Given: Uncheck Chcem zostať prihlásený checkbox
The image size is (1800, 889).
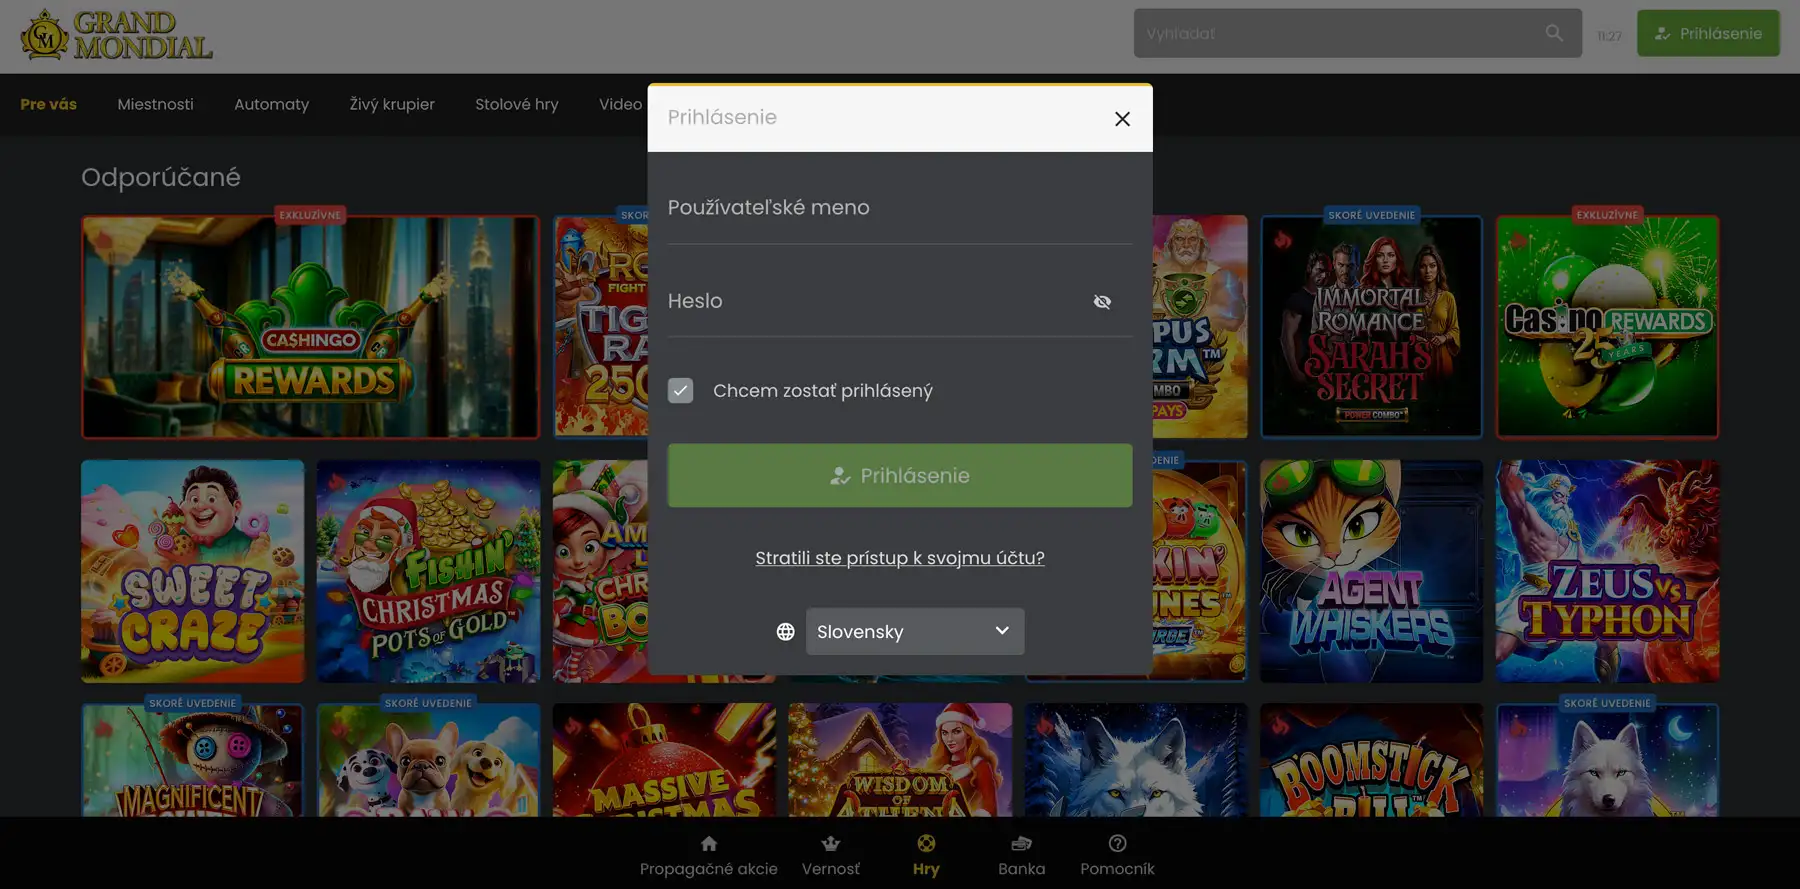Looking at the screenshot, I should click(x=680, y=390).
